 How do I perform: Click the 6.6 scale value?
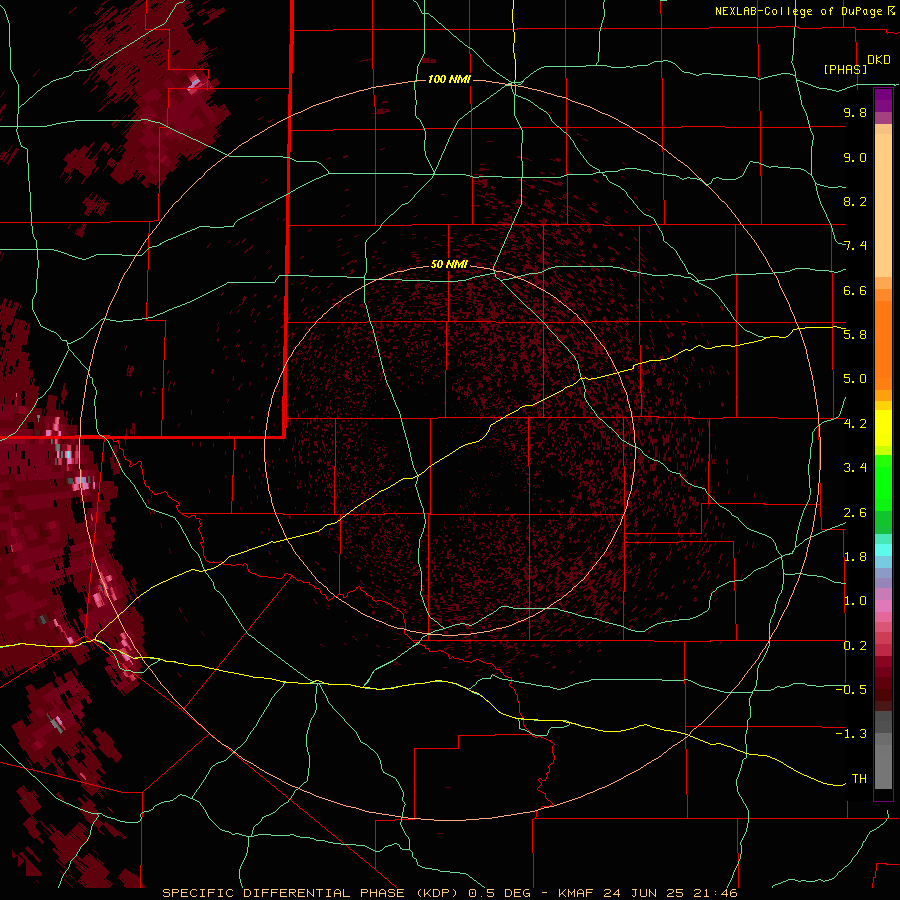pyautogui.click(x=855, y=290)
